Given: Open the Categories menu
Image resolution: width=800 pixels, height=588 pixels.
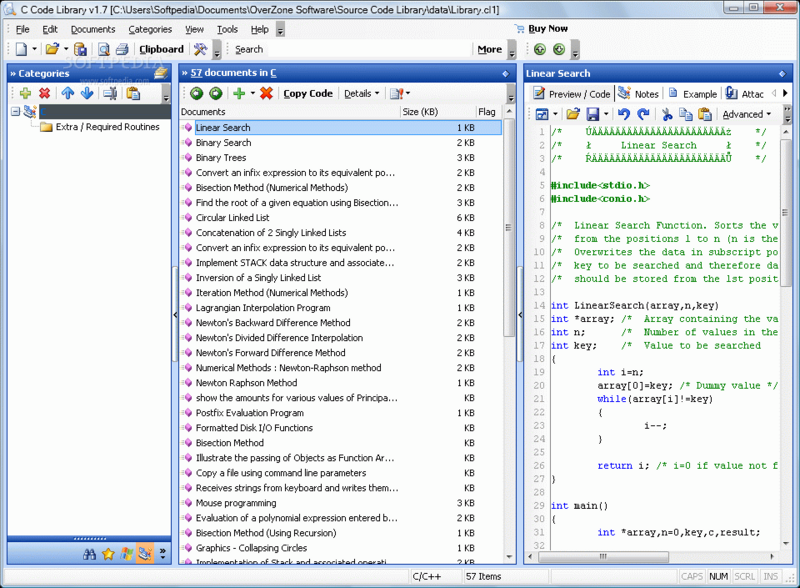Looking at the screenshot, I should coord(150,29).
